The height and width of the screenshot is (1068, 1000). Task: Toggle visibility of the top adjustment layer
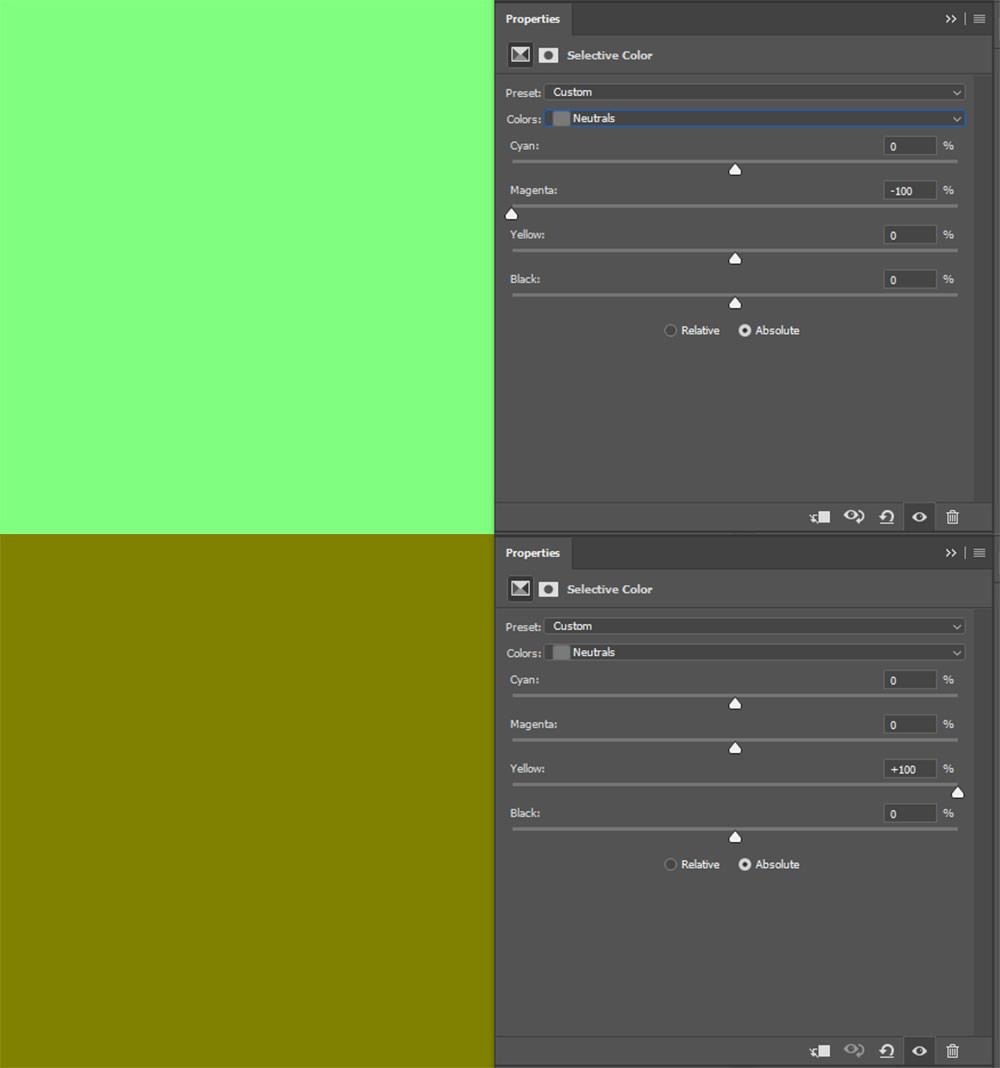click(x=919, y=517)
